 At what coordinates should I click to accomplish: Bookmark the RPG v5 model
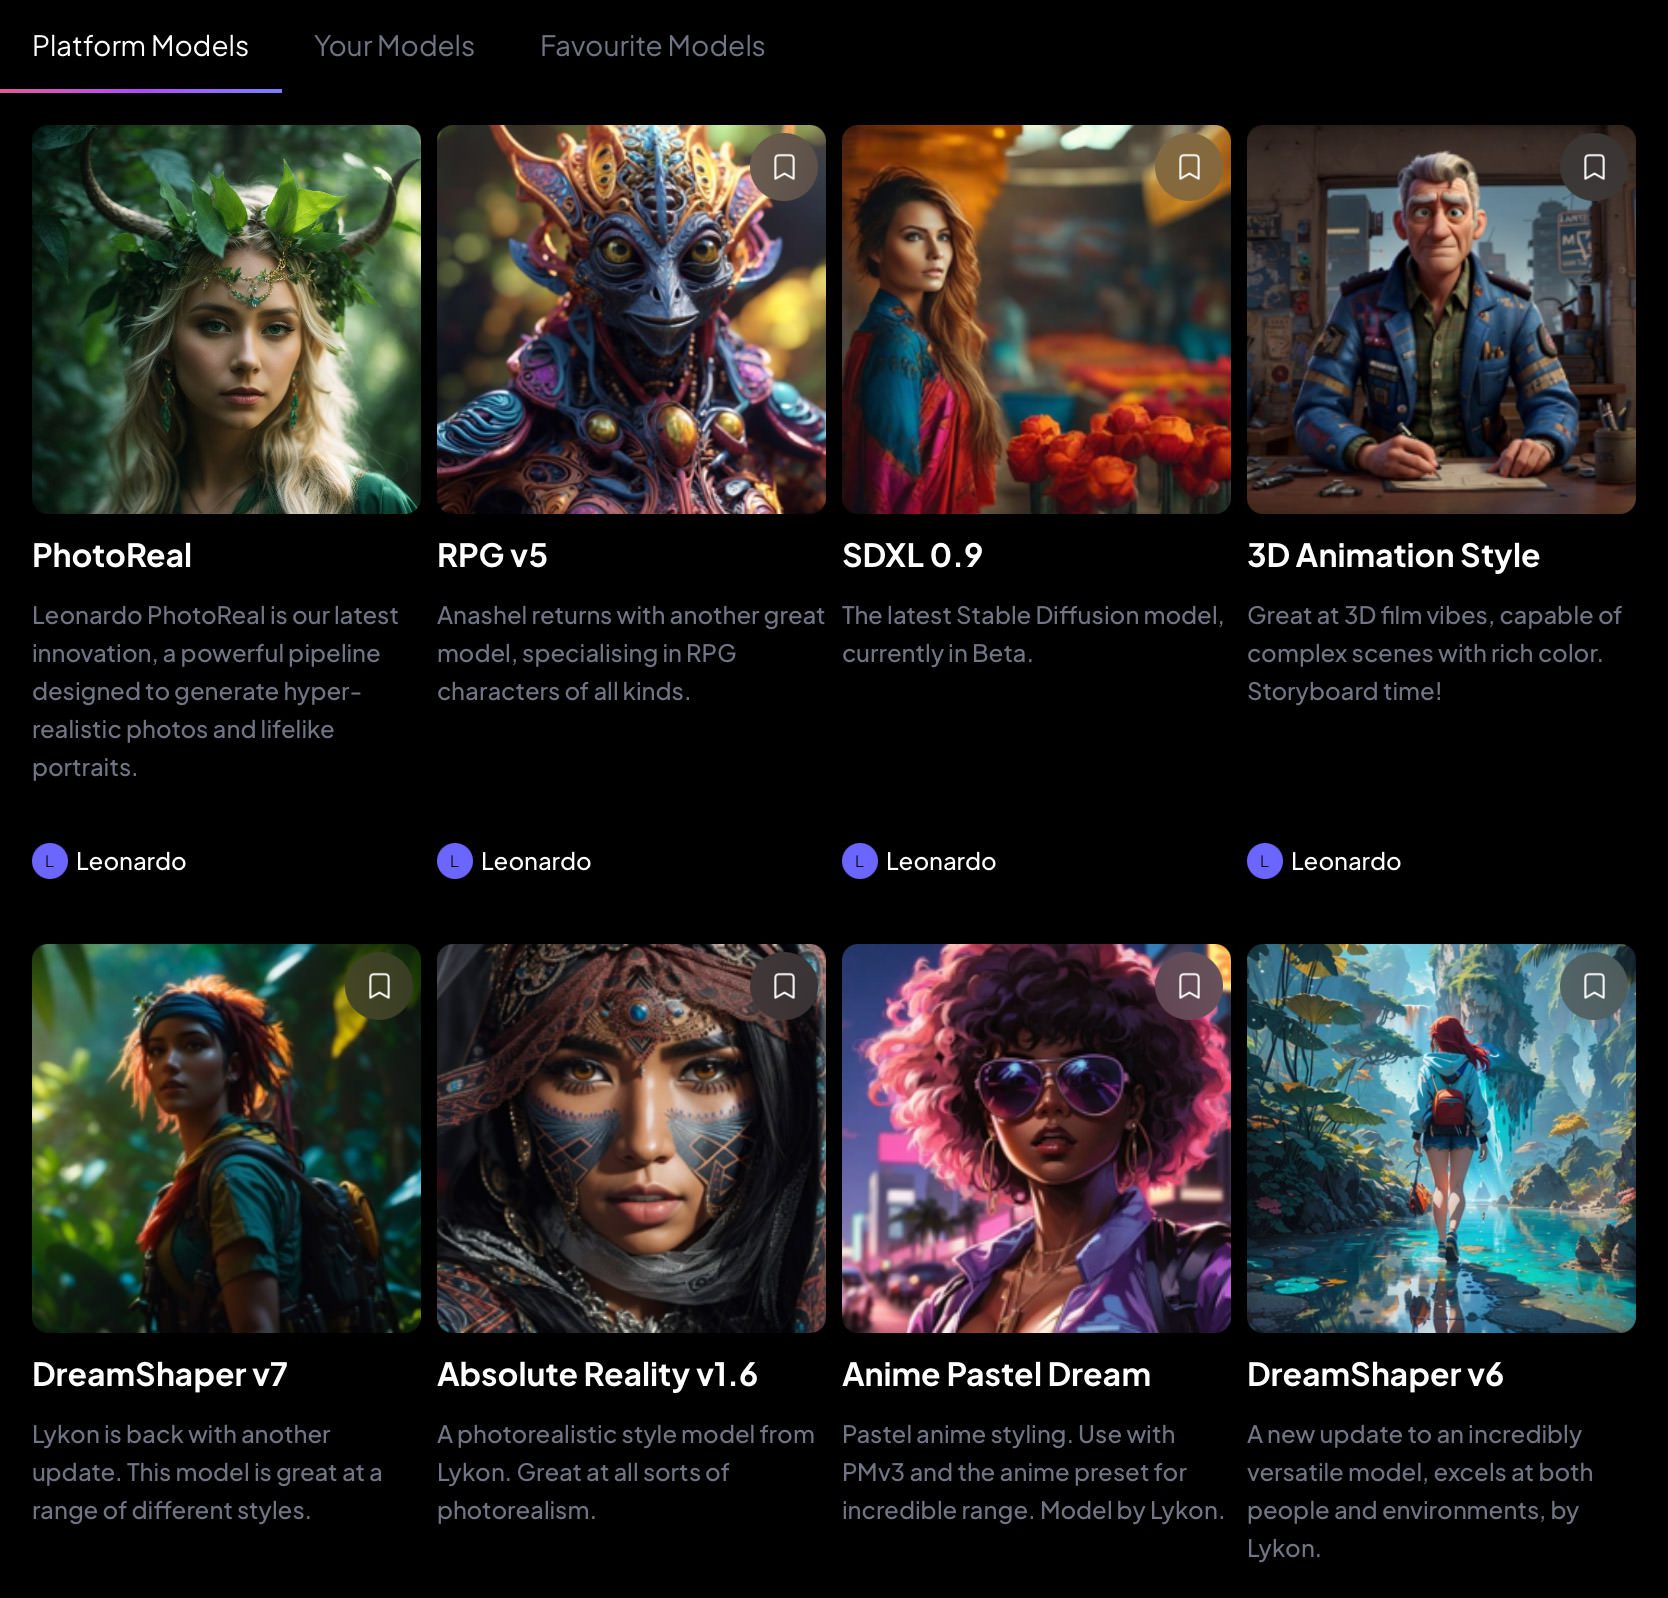pos(784,167)
